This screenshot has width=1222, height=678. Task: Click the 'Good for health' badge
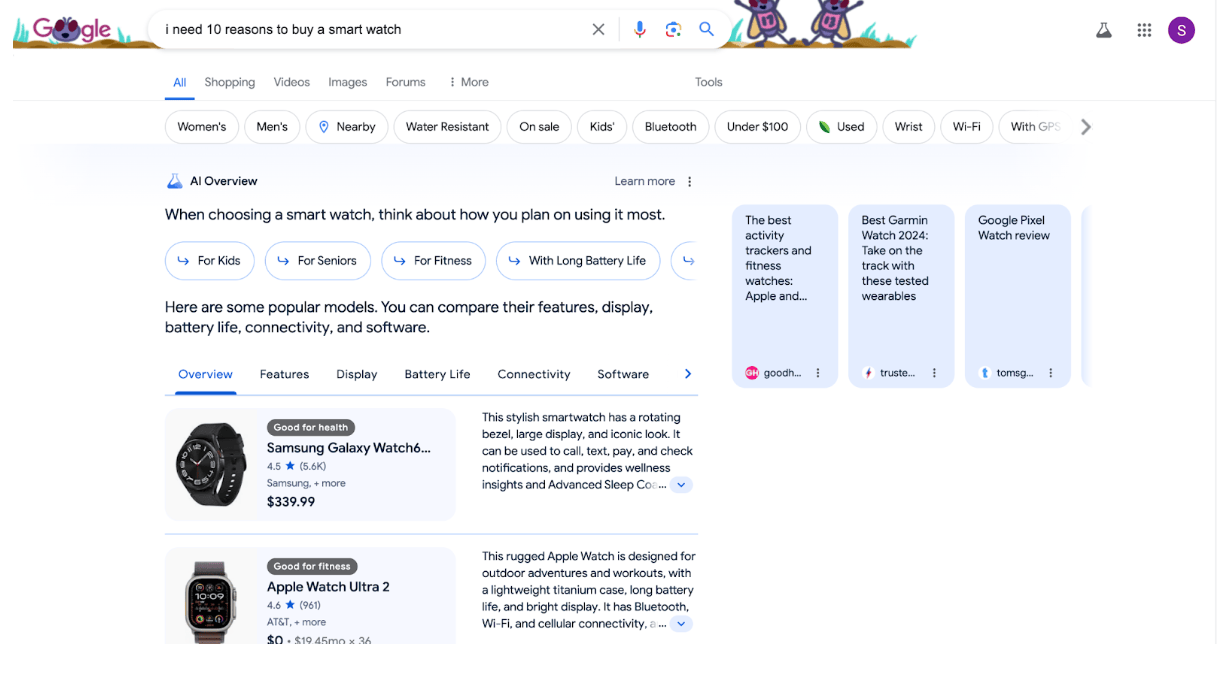click(x=311, y=427)
